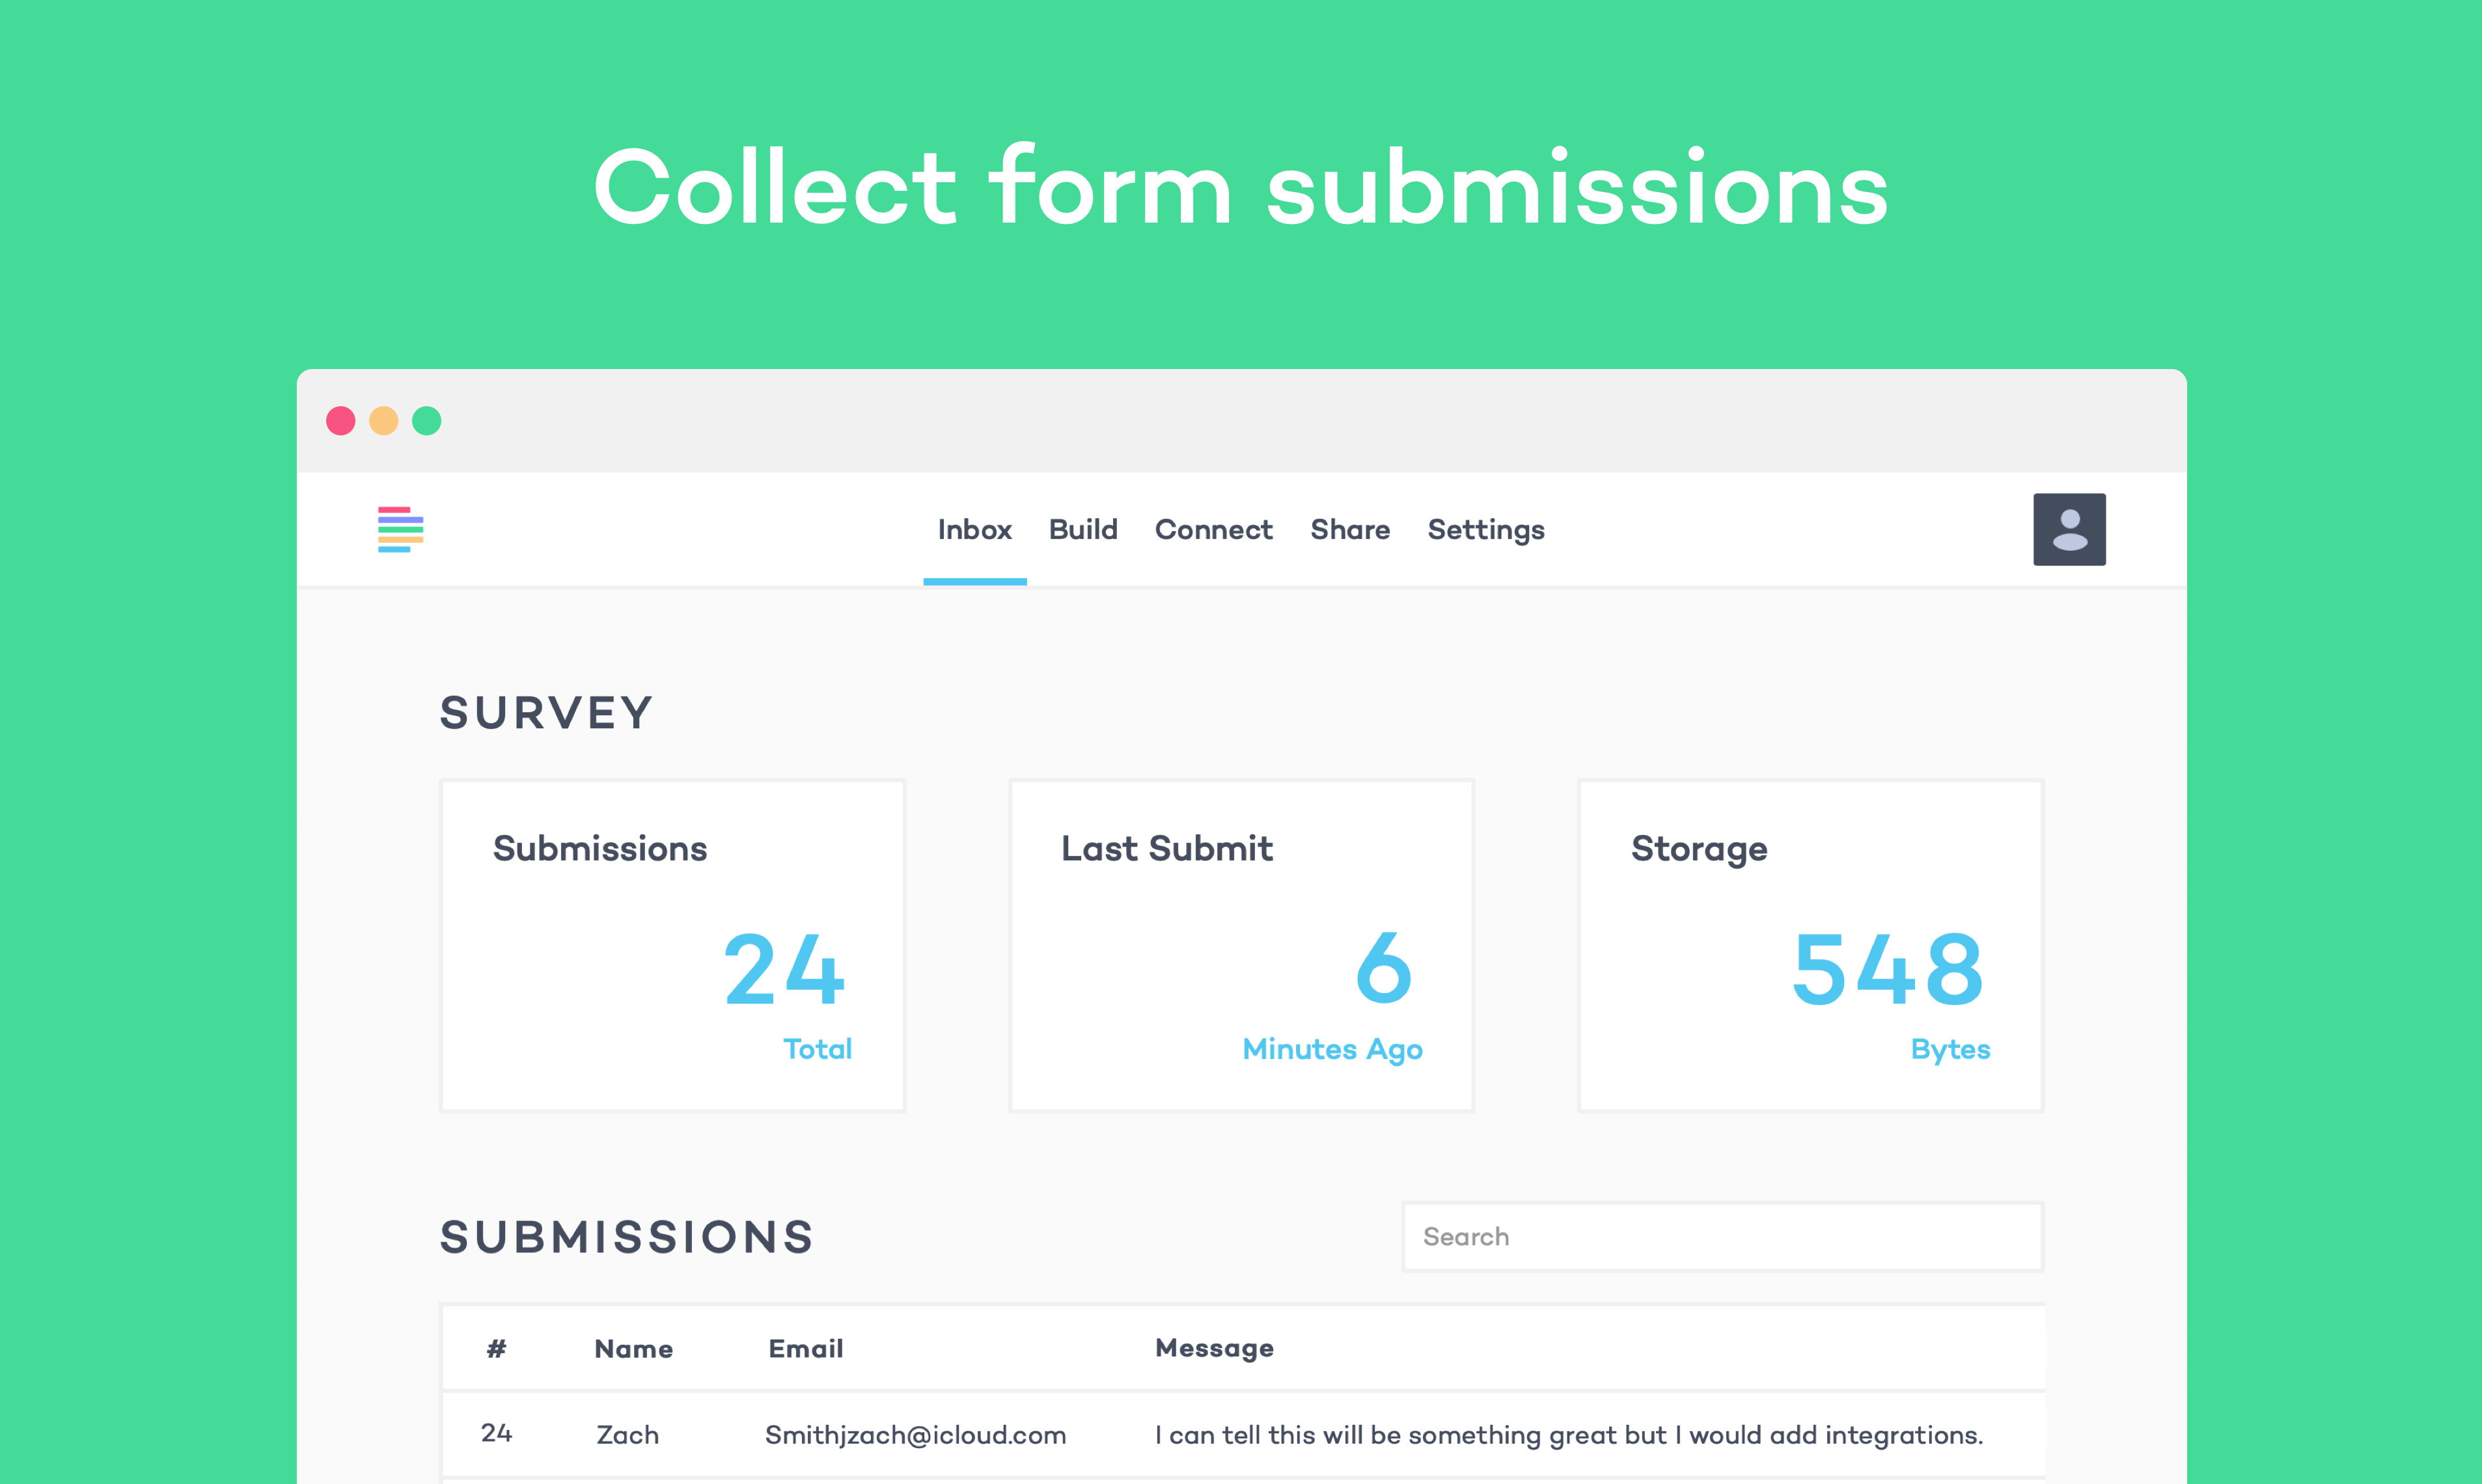2482x1484 pixels.
Task: Switch to the Inbox tab
Action: click(x=974, y=530)
